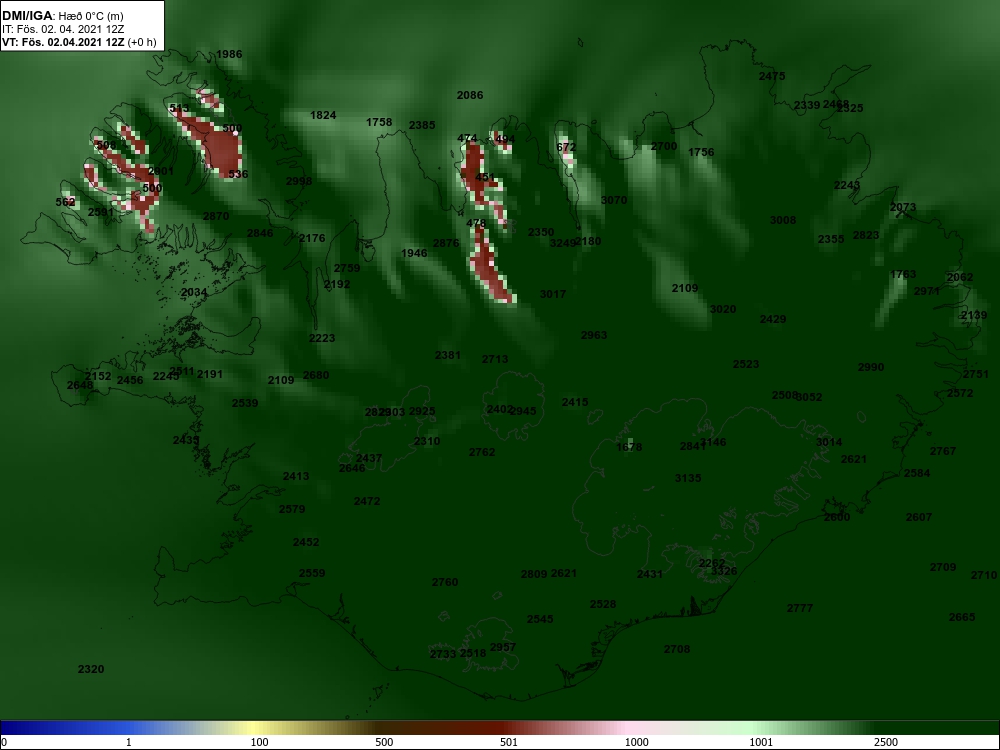Click the map value "1756"
This screenshot has height=750, width=1000.
point(701,152)
